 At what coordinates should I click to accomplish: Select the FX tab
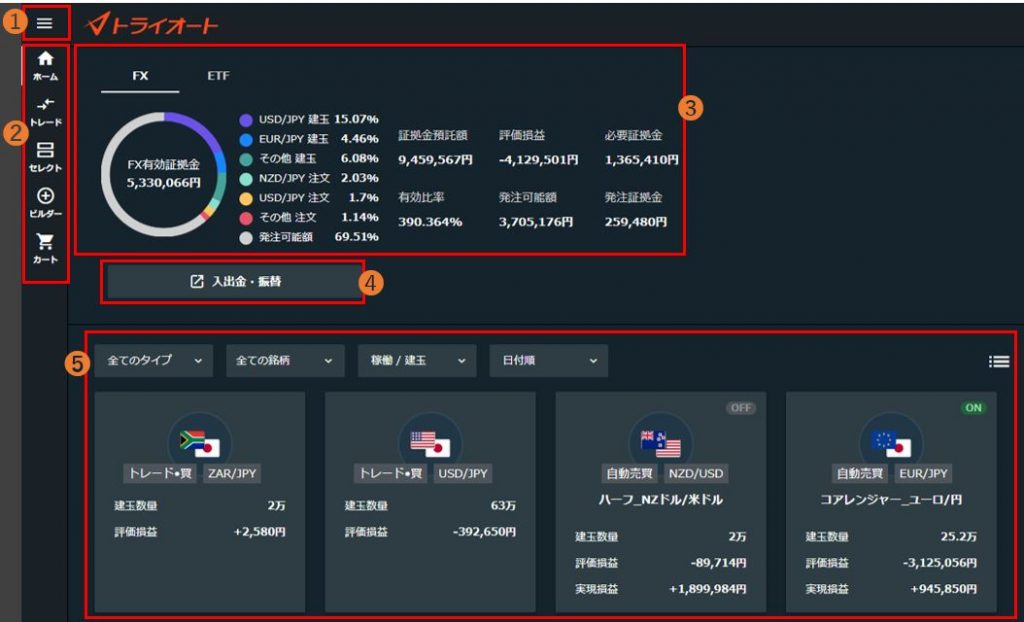click(x=140, y=76)
